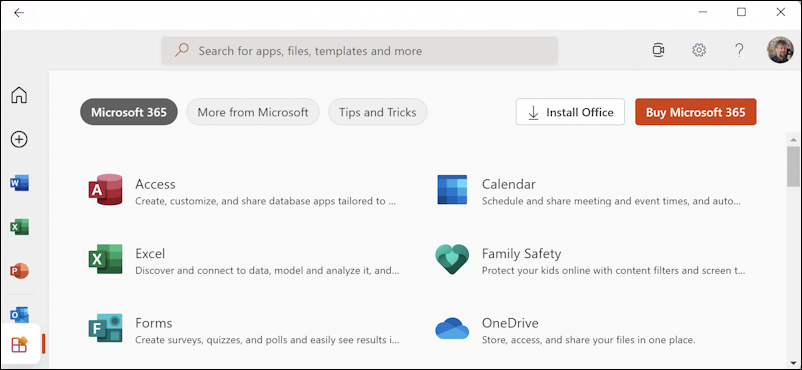Click 'Discover and connect to data' description
Image resolution: width=802 pixels, height=370 pixels.
coord(267,270)
